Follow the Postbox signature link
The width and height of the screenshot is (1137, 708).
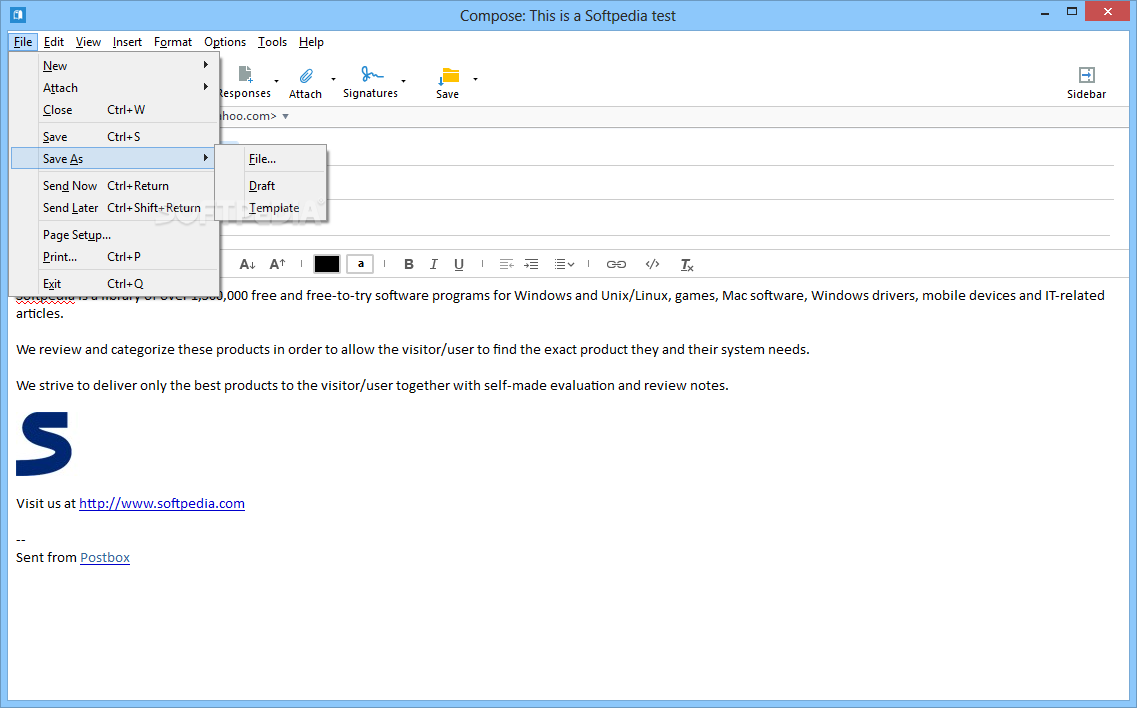(x=105, y=558)
